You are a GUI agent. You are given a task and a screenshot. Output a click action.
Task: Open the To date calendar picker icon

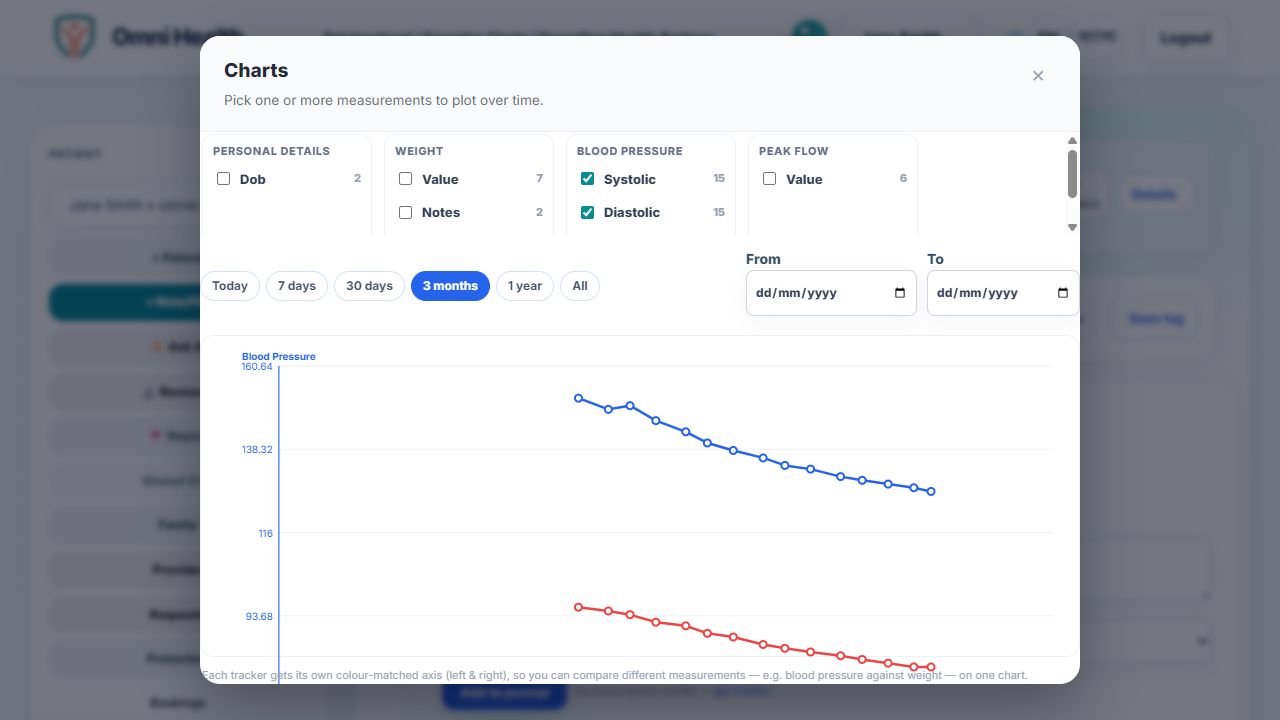1062,293
